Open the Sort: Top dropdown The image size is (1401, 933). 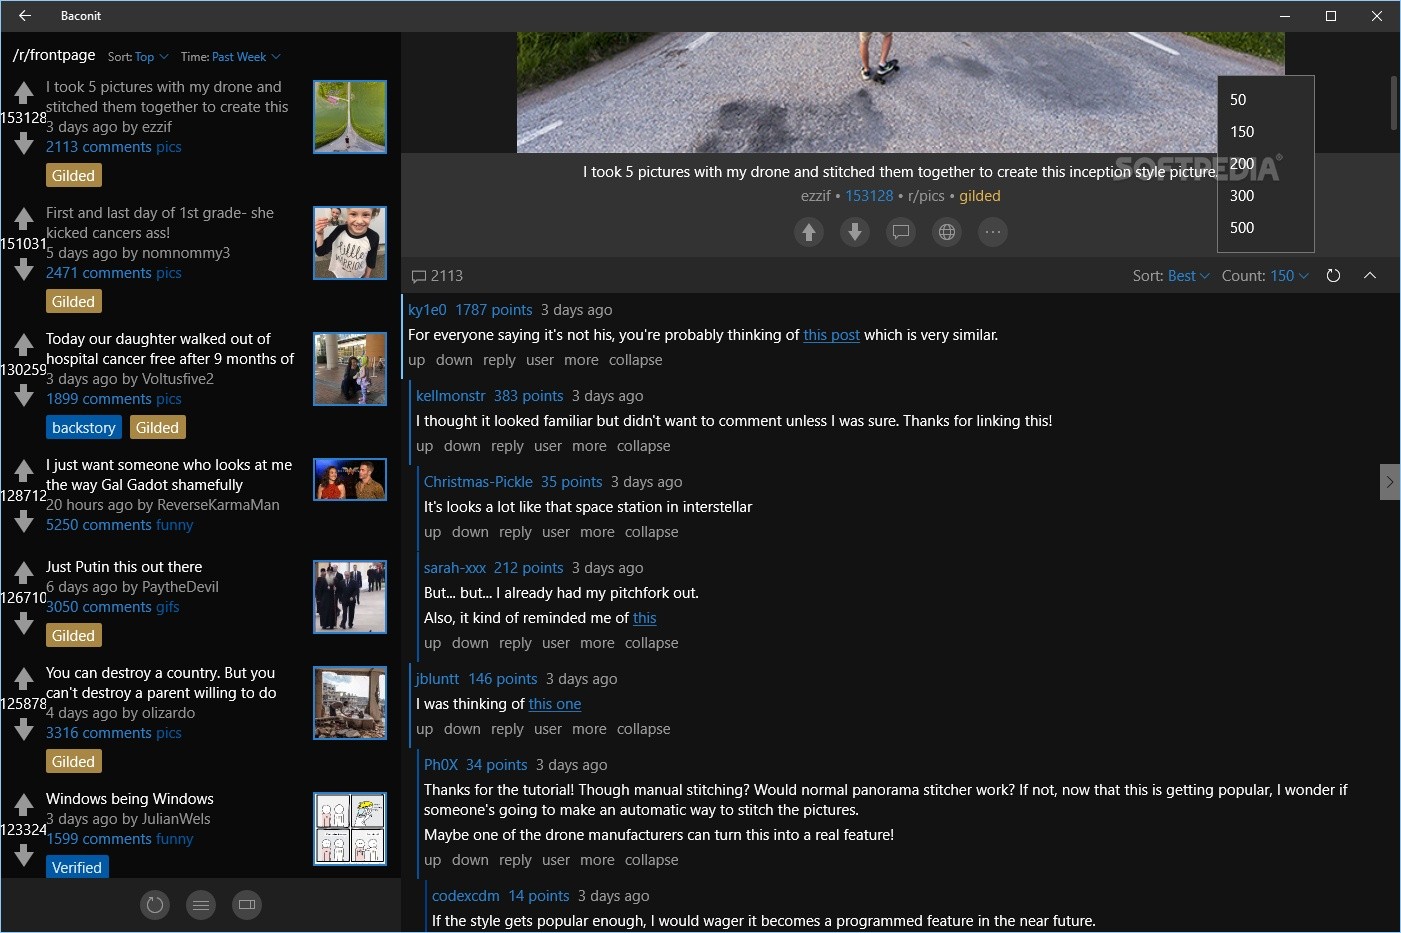(x=138, y=57)
